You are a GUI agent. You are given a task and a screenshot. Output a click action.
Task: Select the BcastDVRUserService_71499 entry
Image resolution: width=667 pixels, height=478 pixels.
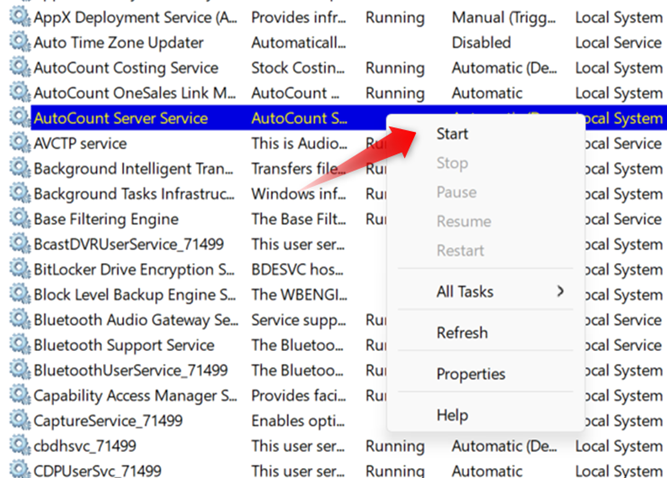click(128, 244)
